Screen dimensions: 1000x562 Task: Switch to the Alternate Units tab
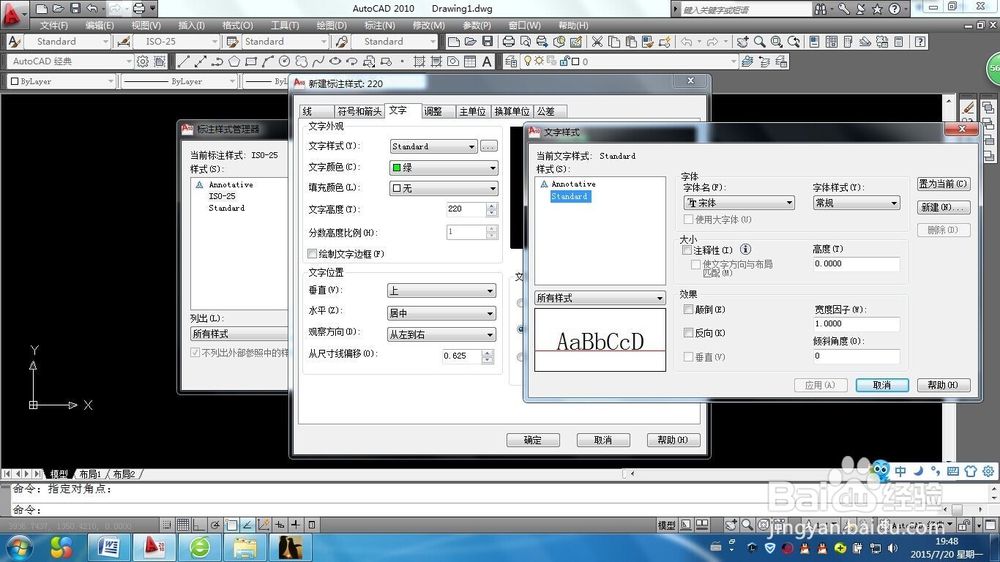512,112
